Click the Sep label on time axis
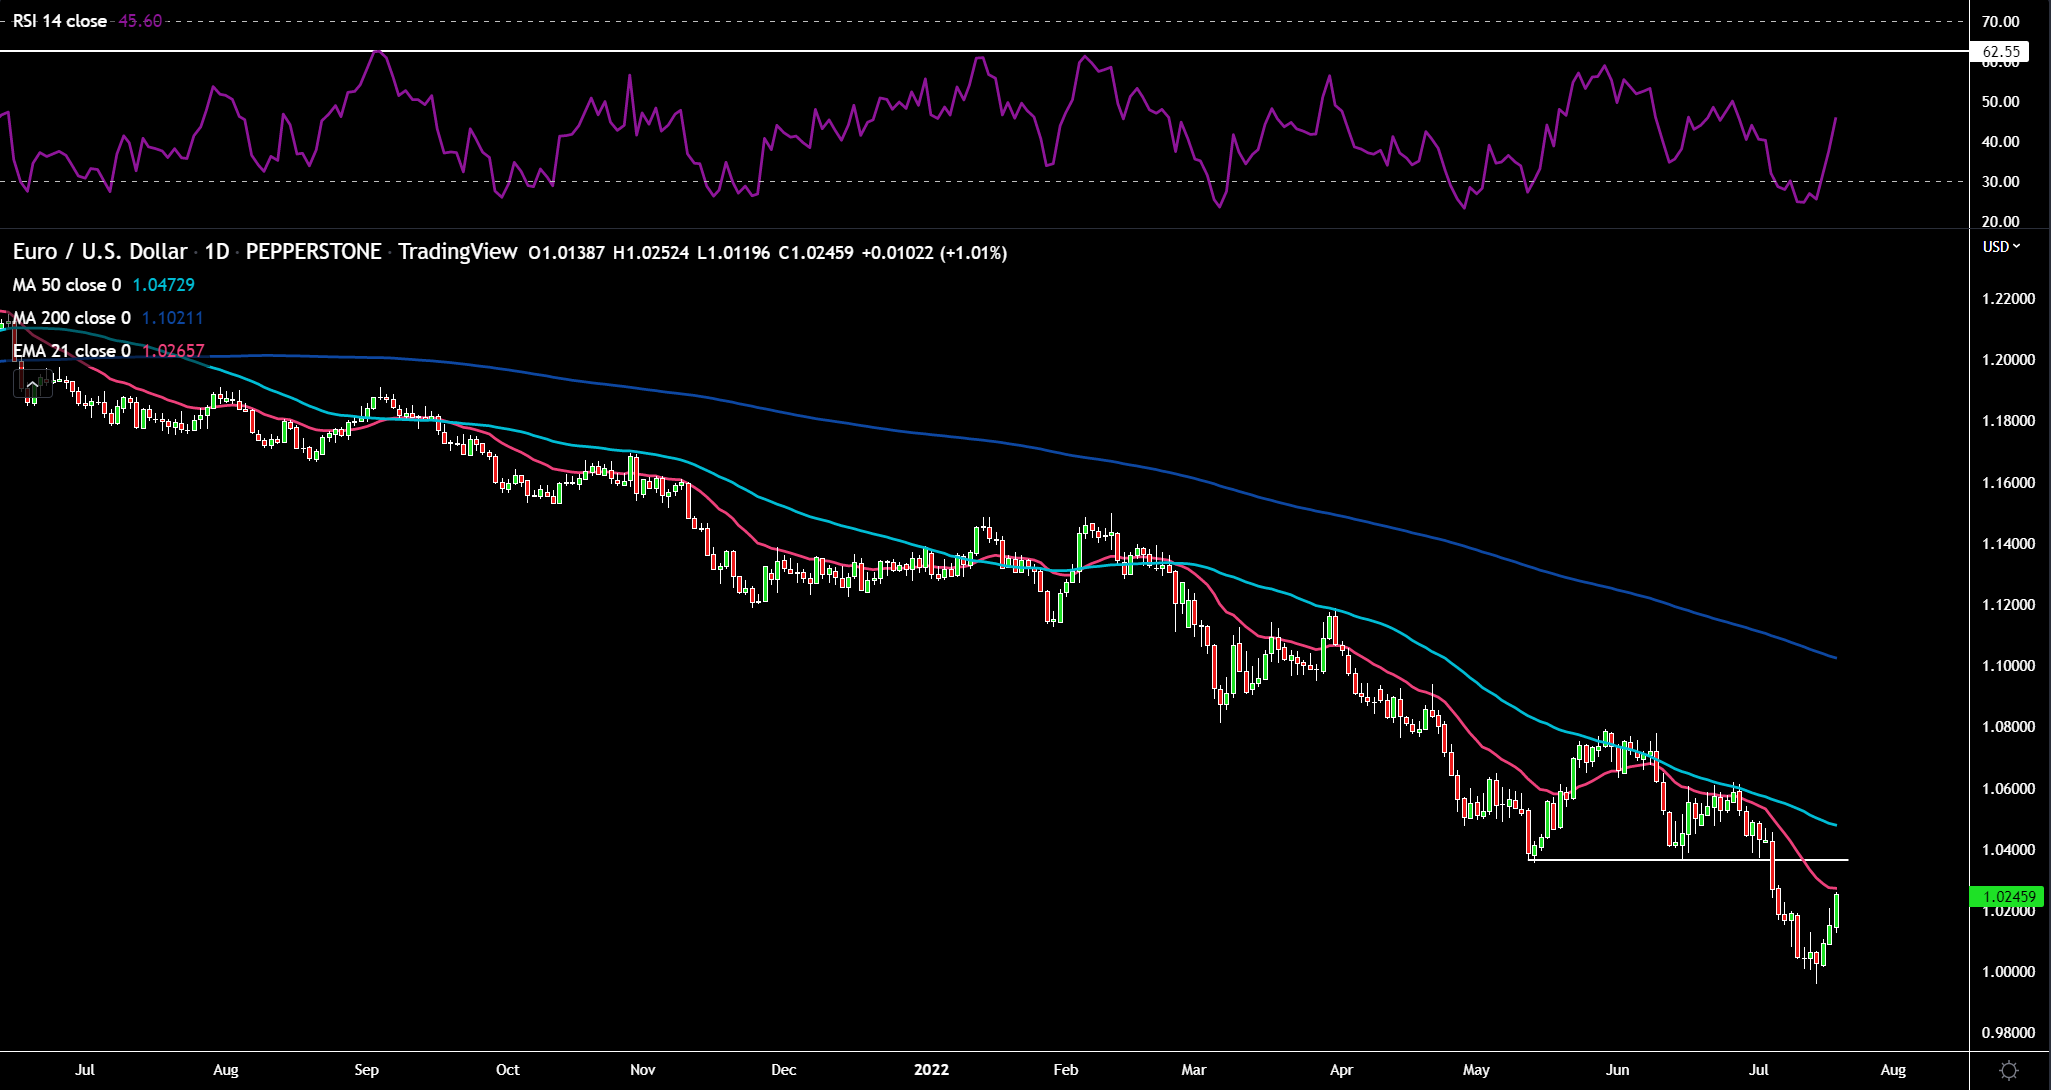Screen dimensions: 2051x1090 point(367,1070)
